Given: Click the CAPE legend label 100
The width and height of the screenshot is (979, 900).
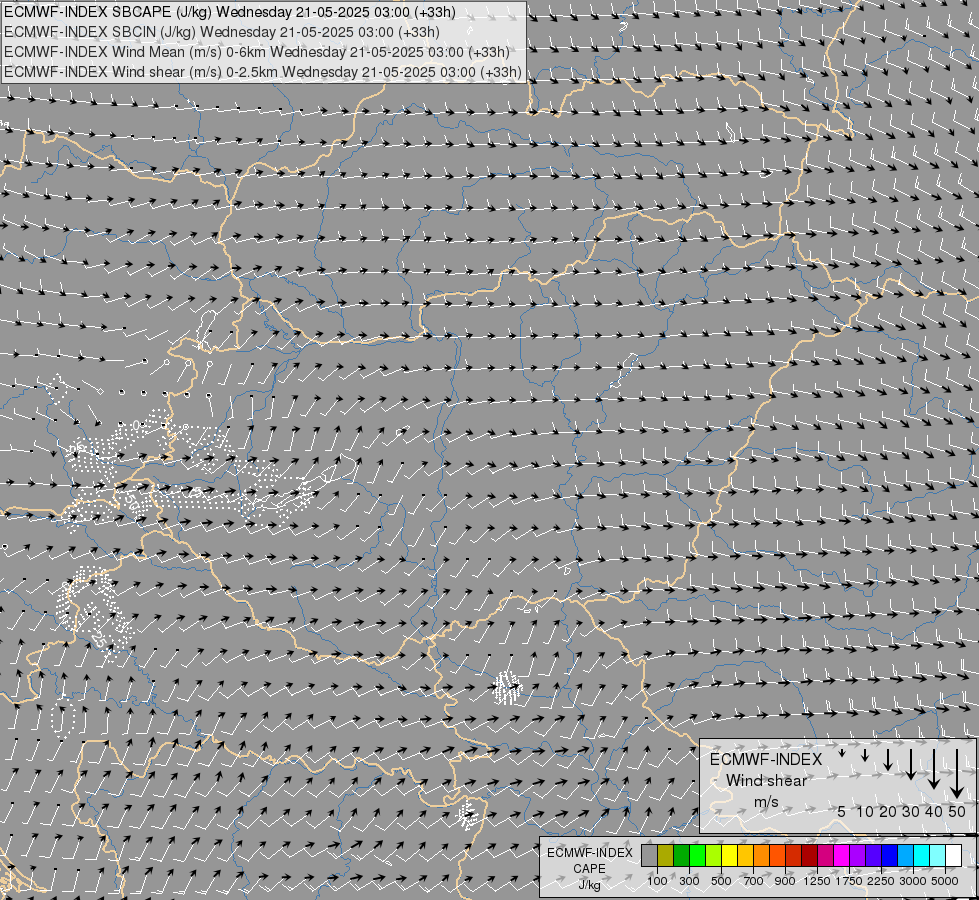Looking at the screenshot, I should [x=657, y=881].
